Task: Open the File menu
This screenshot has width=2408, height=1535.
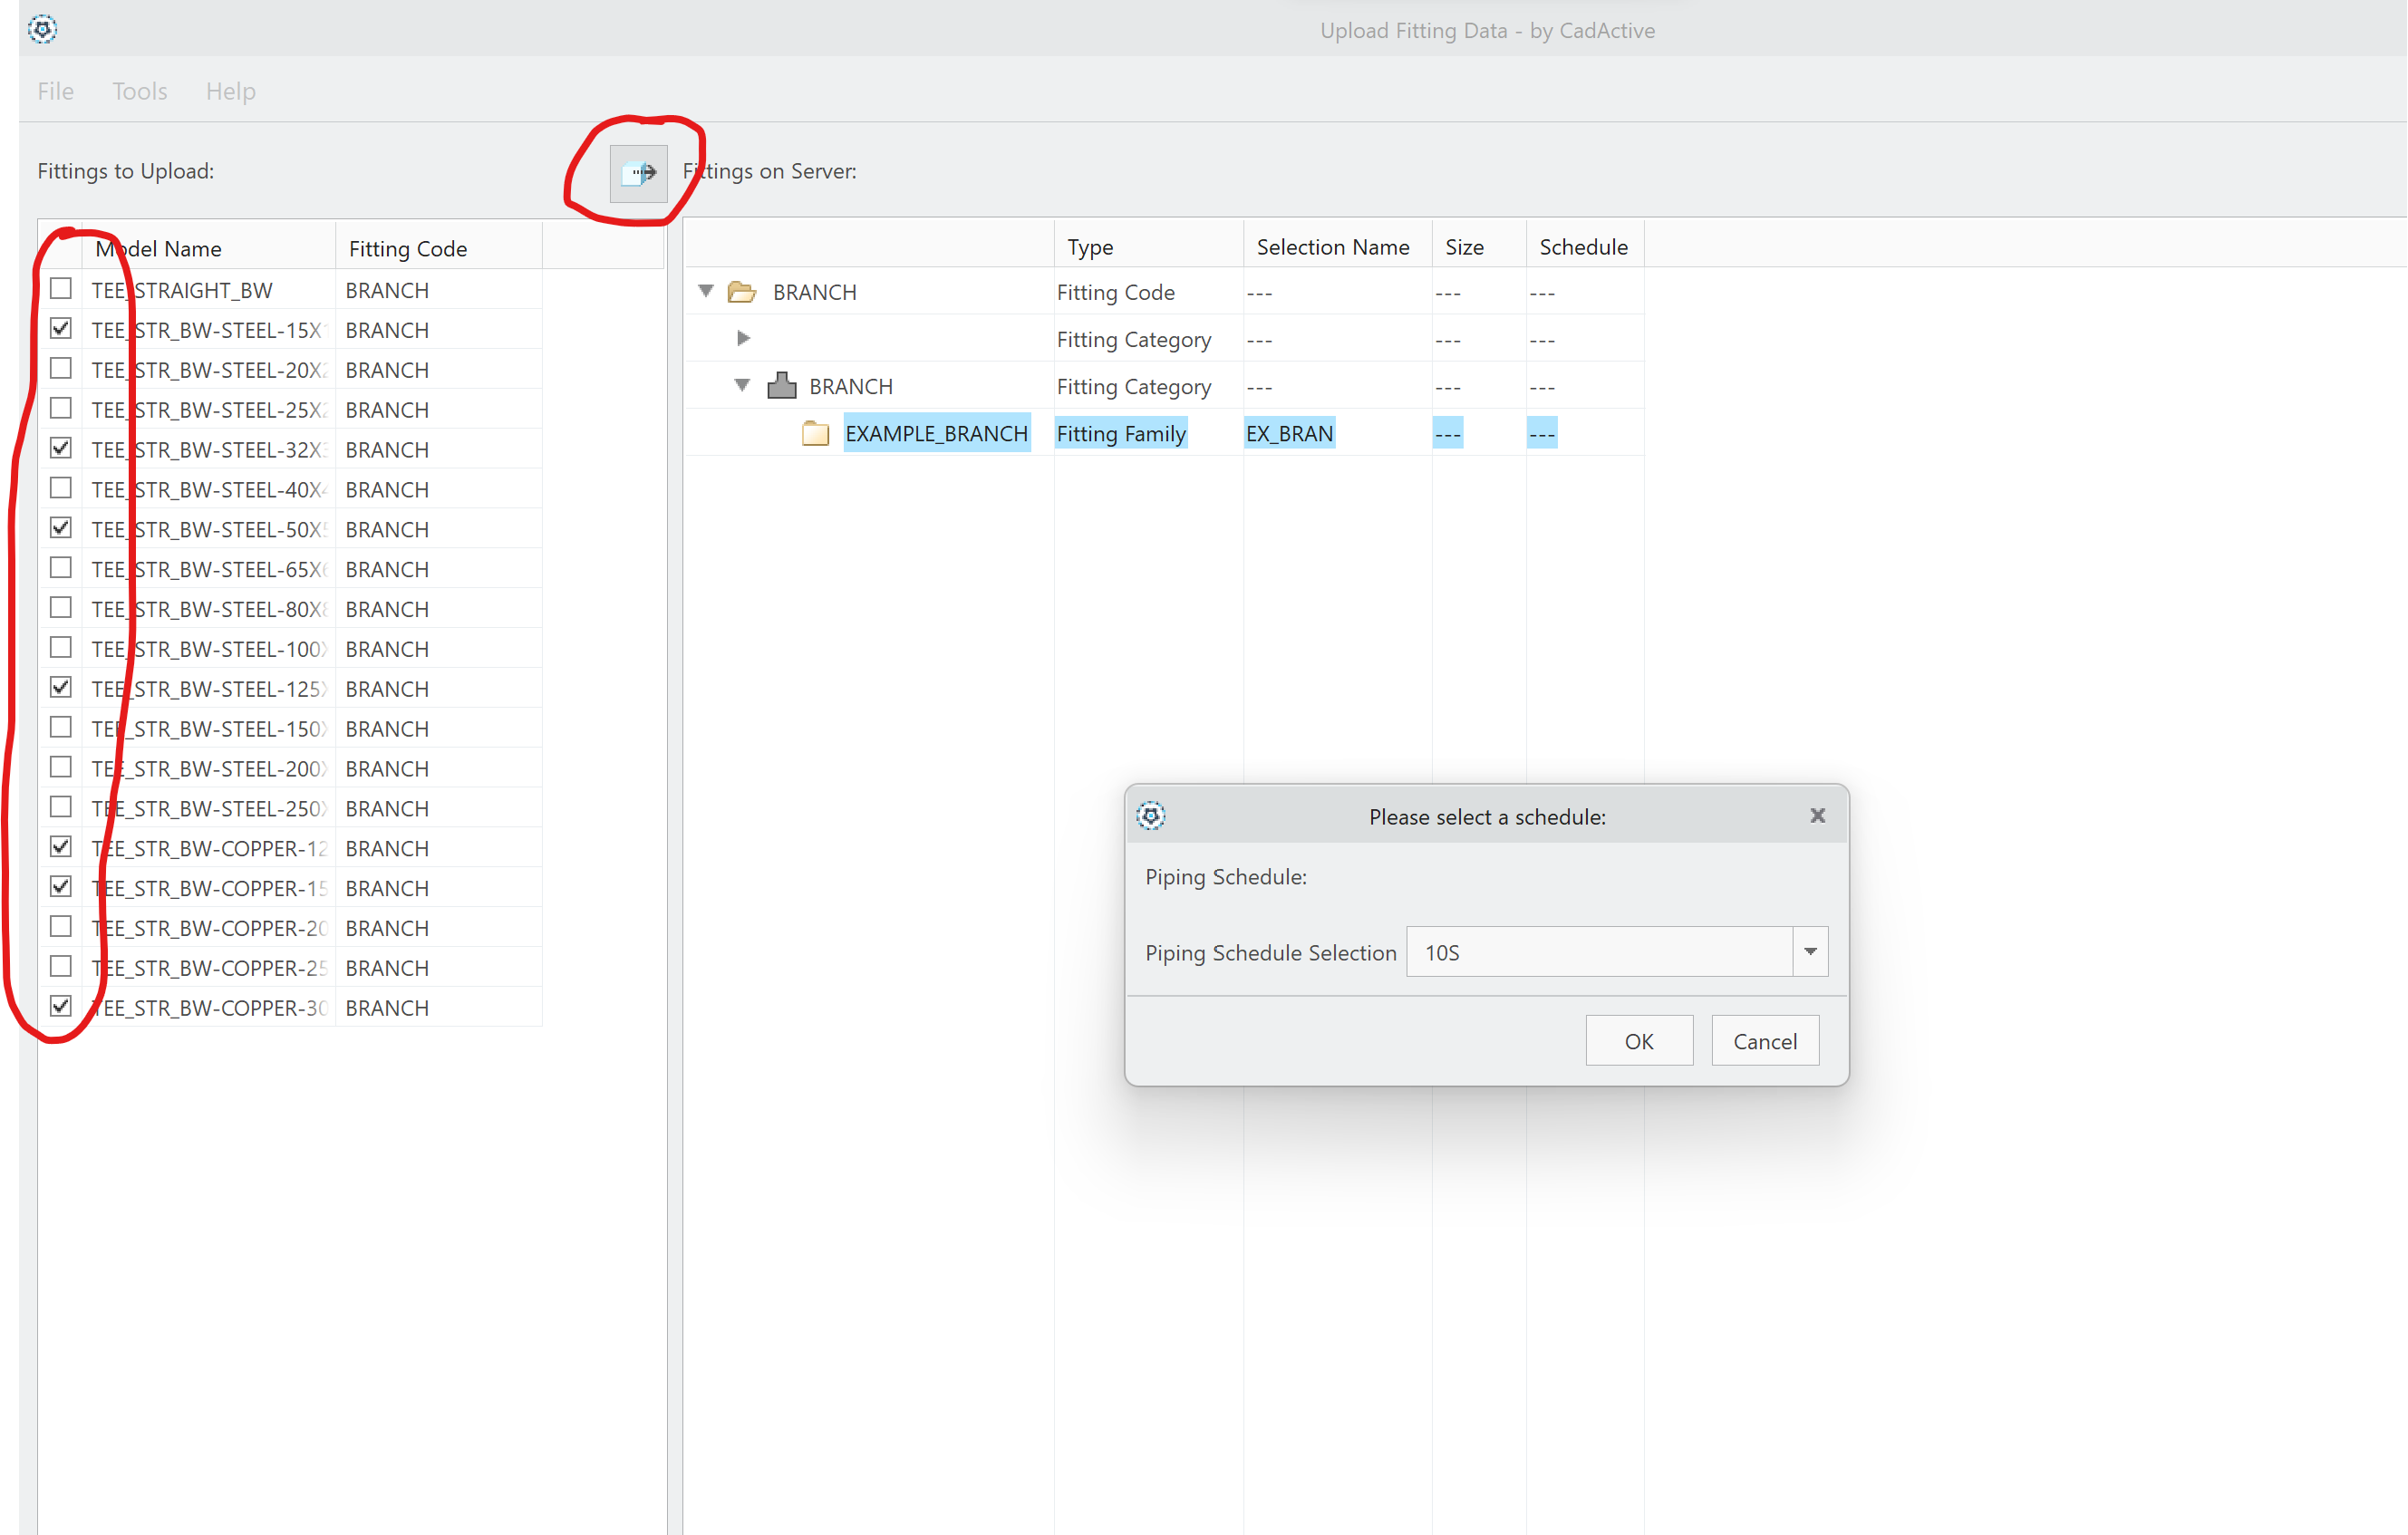Action: [56, 91]
